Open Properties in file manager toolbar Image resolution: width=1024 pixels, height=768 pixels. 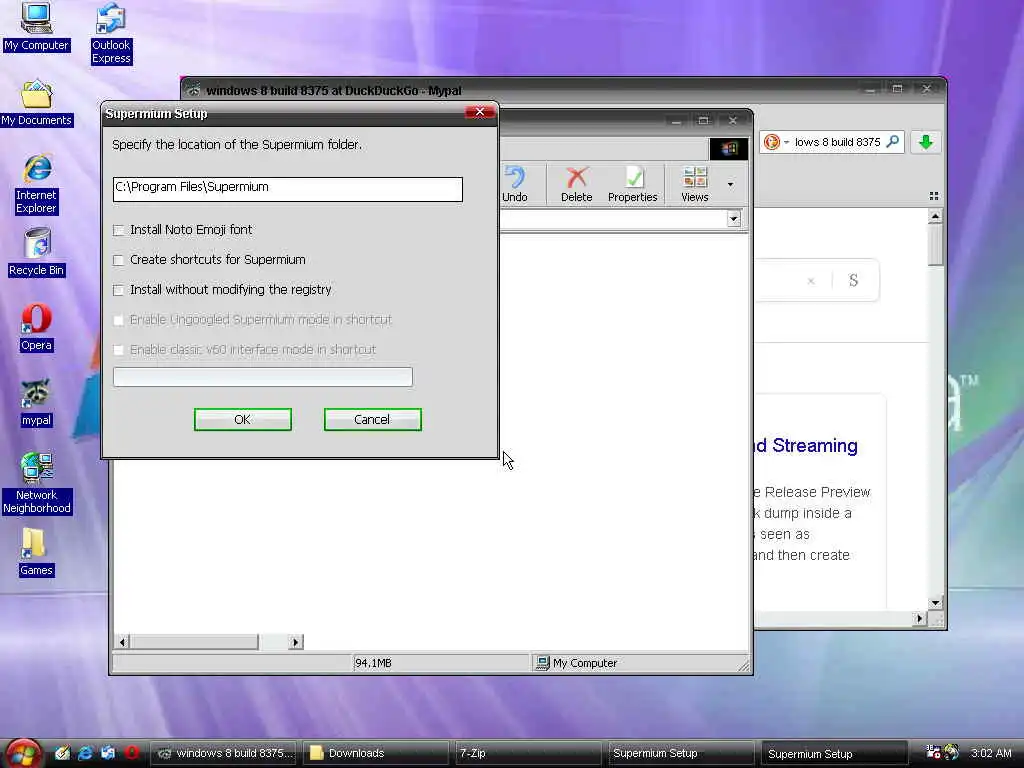pyautogui.click(x=632, y=184)
